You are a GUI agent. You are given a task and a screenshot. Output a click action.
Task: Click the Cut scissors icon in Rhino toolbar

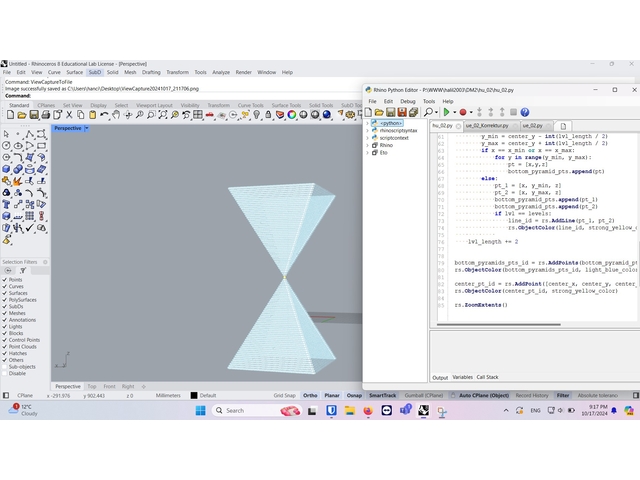[x=69, y=115]
